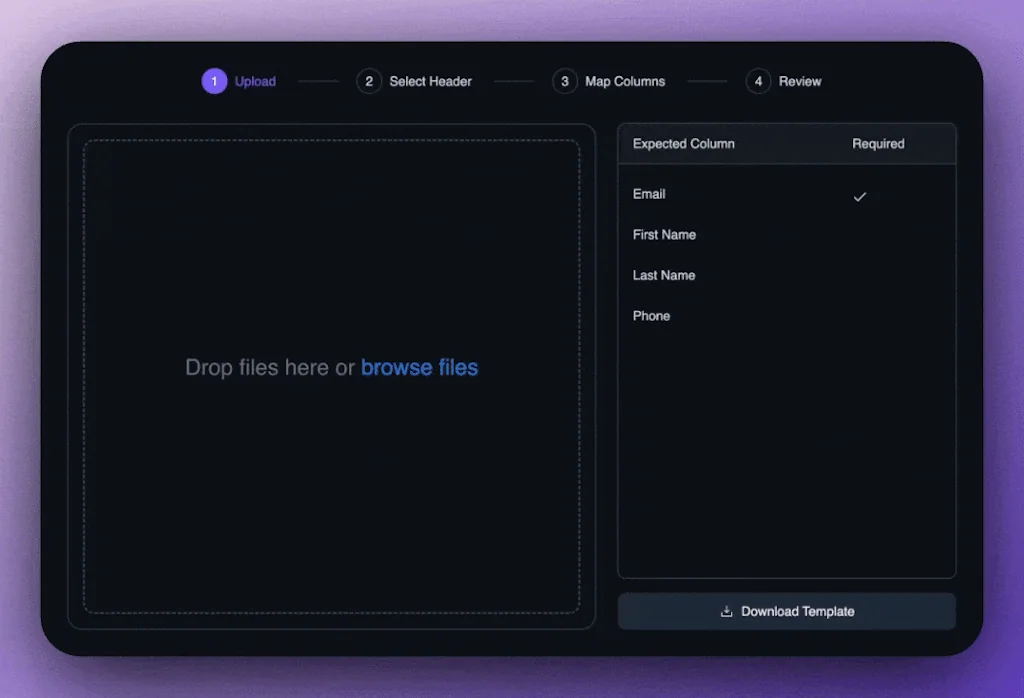Viewport: 1024px width, 698px height.
Task: Toggle the Required checkmark for Email
Action: 860,197
